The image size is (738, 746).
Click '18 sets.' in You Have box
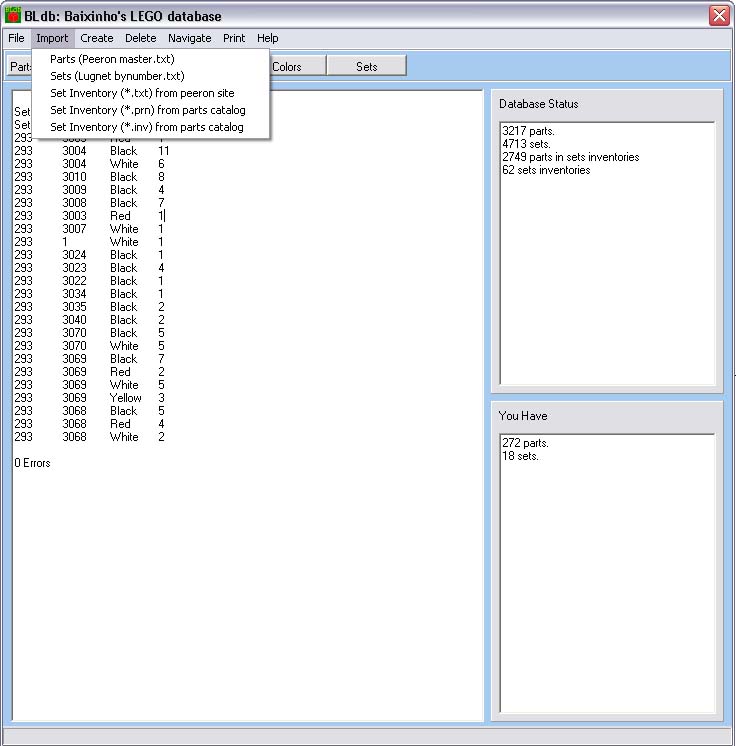521,456
